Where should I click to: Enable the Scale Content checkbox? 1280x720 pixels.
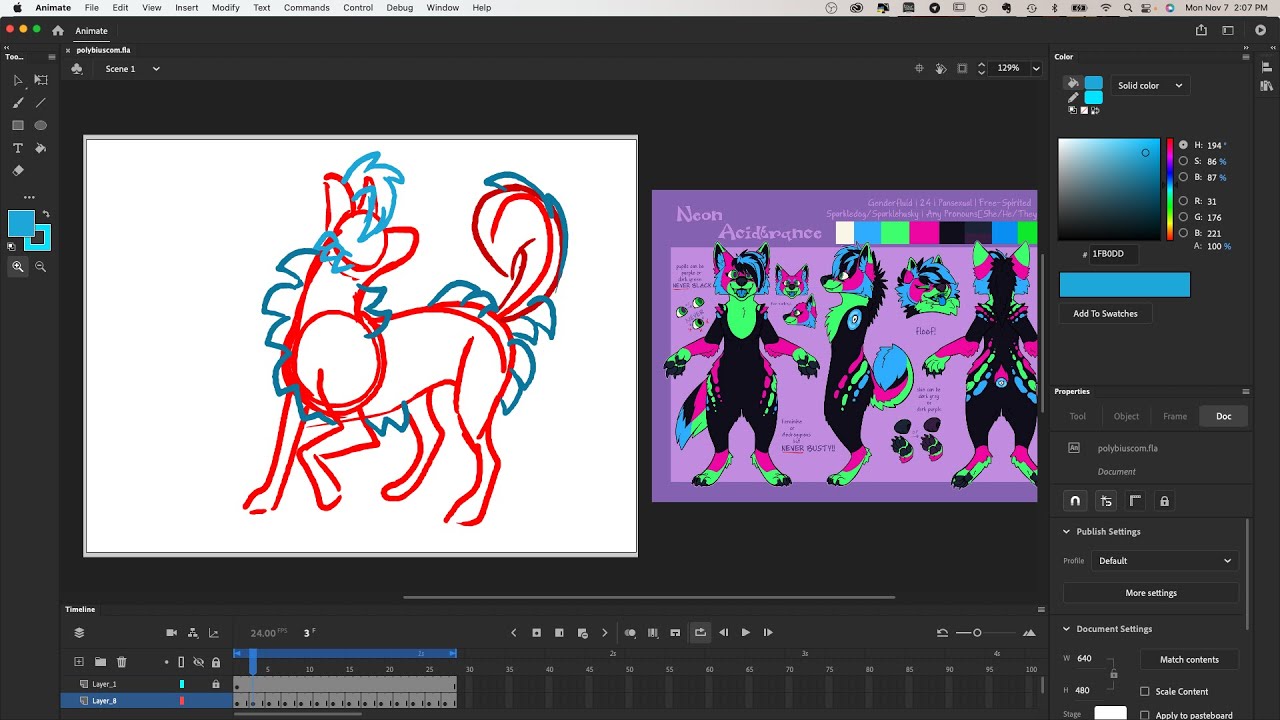(1145, 691)
